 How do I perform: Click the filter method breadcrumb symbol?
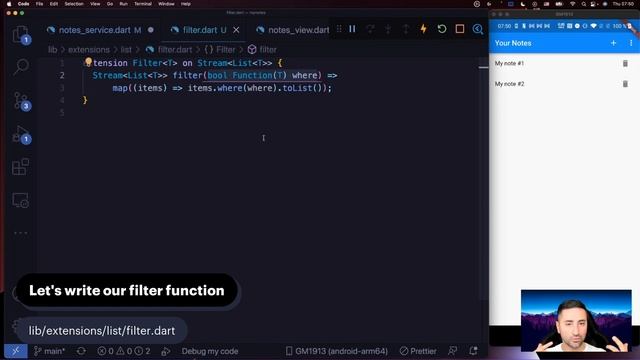coord(262,49)
